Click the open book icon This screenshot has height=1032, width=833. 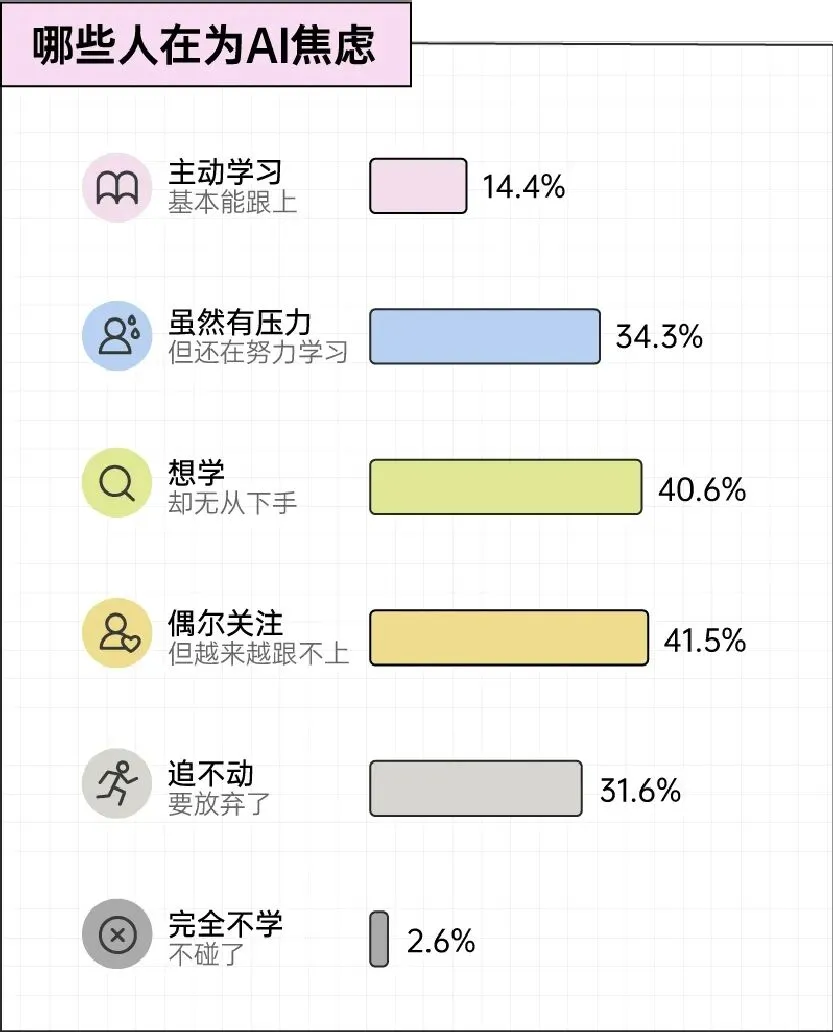117,188
